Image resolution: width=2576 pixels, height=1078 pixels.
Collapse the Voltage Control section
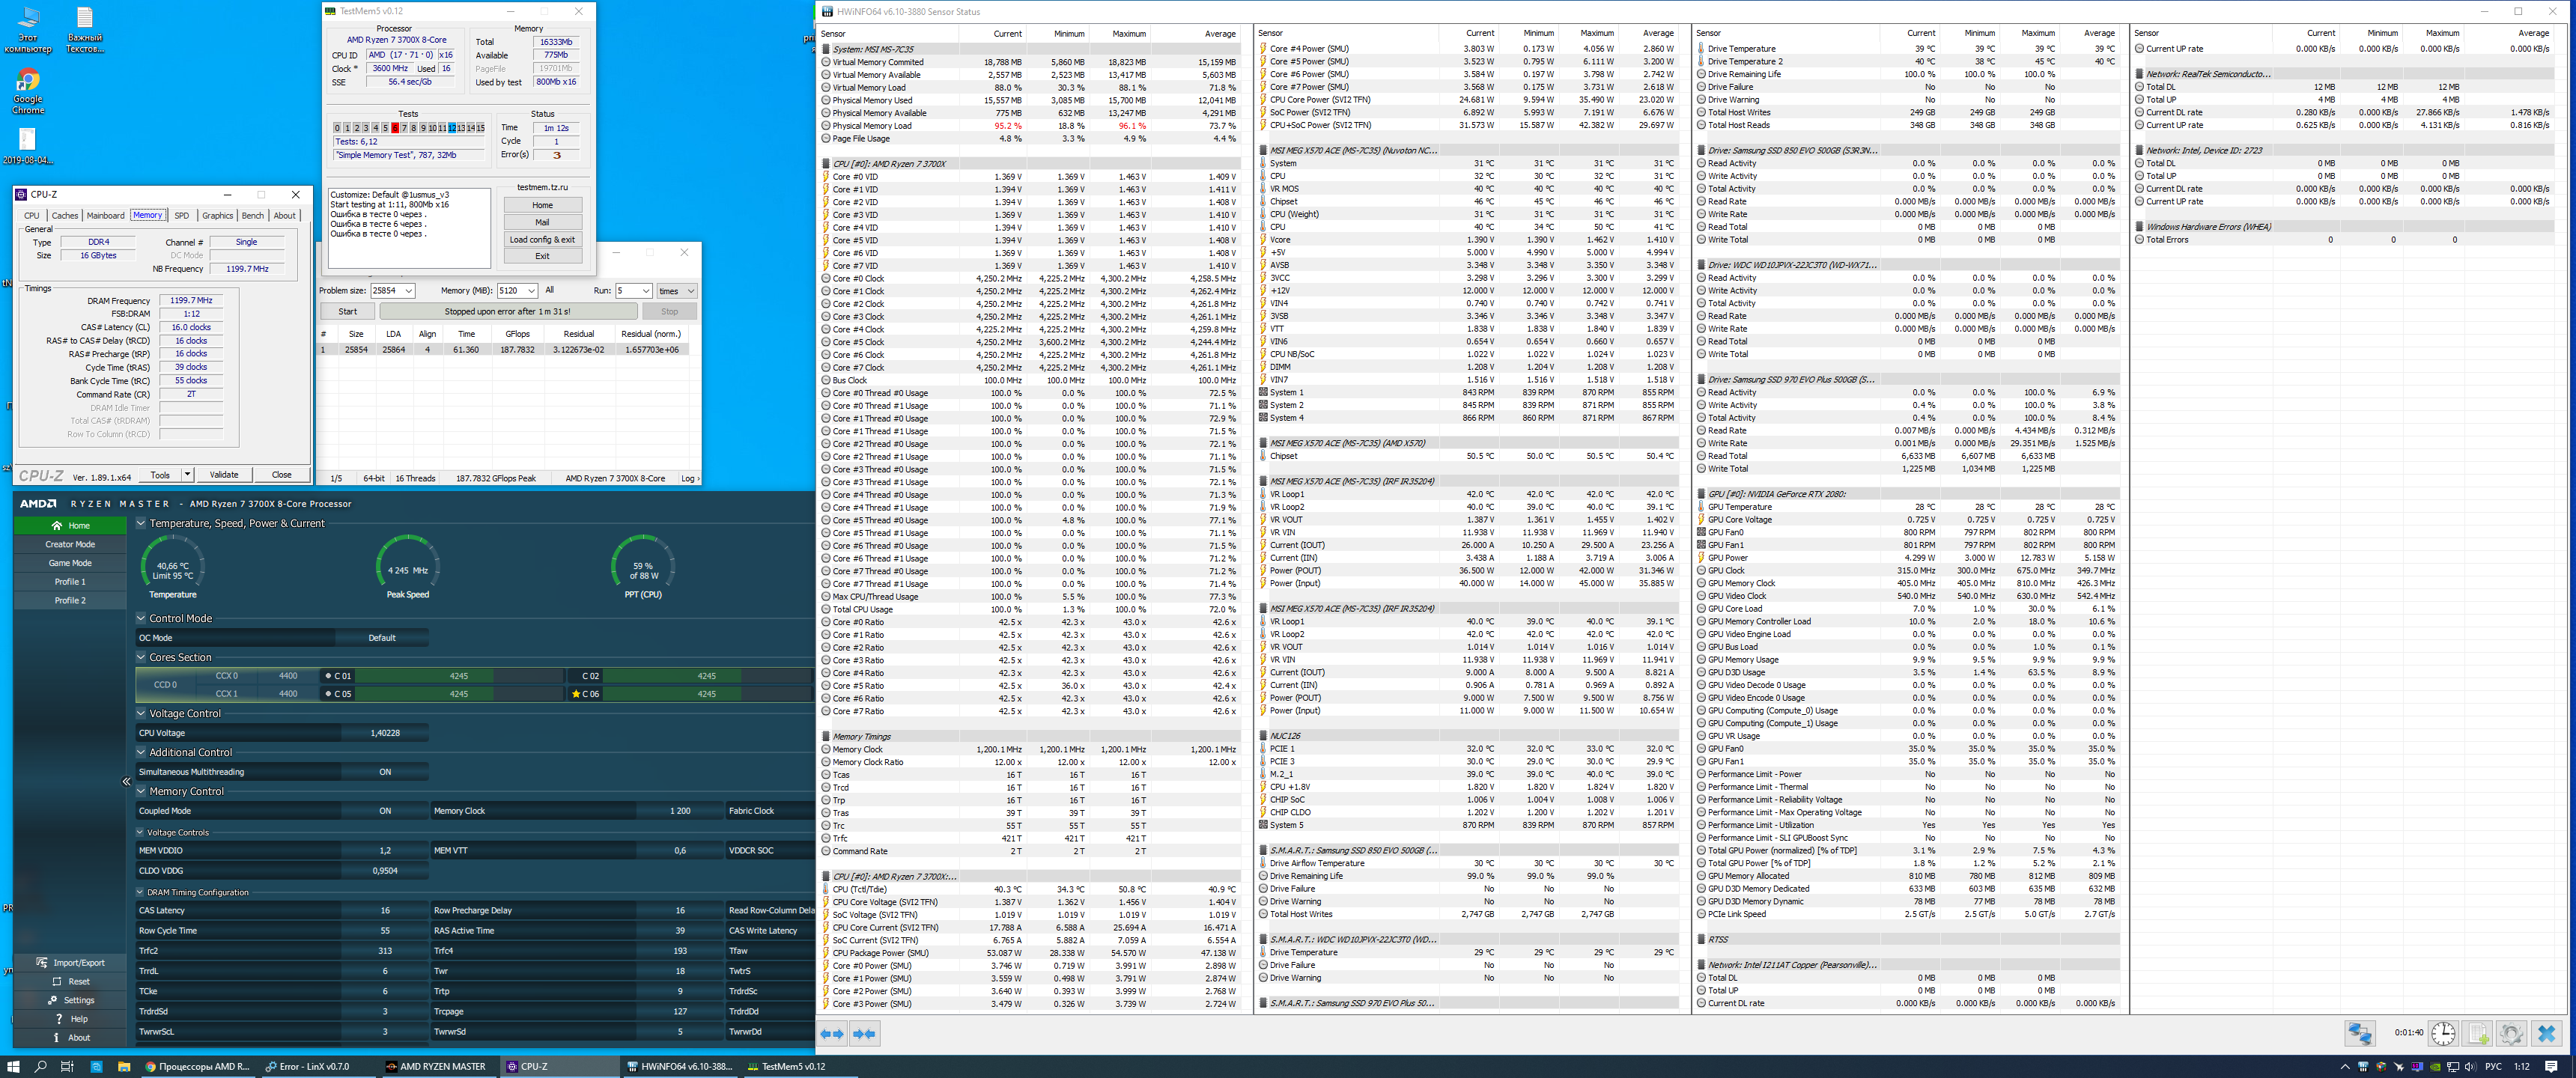point(141,713)
